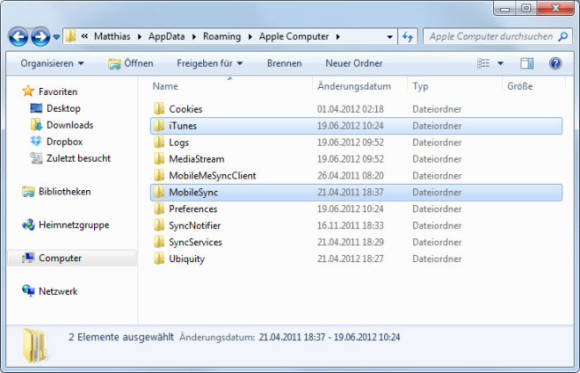Refresh the folder view
Image resolution: width=580 pixels, height=373 pixels.
pyautogui.click(x=407, y=37)
